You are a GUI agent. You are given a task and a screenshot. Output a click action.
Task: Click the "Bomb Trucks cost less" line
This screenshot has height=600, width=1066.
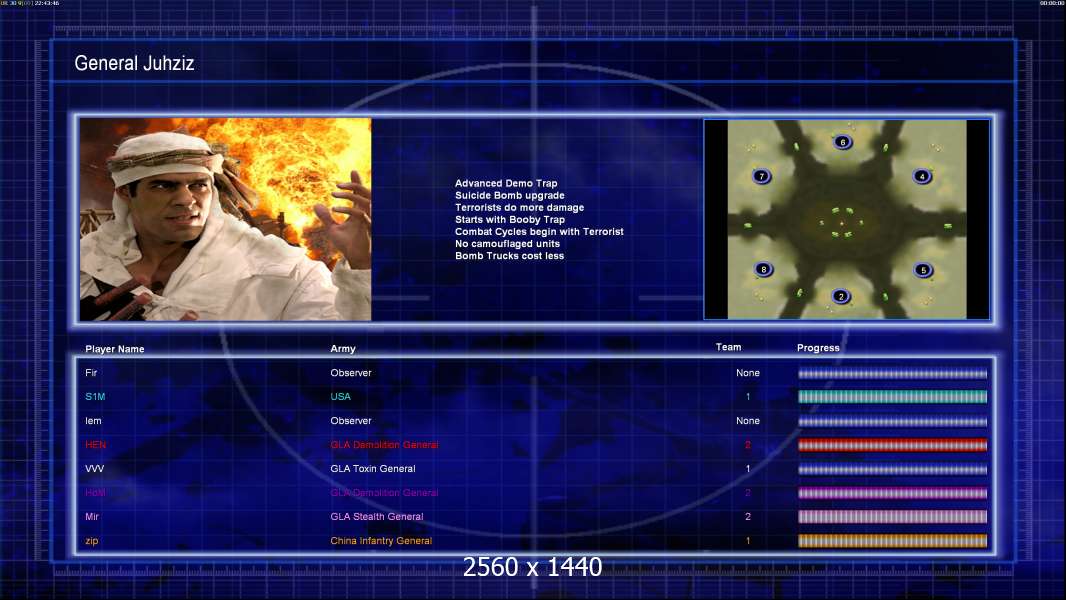[509, 255]
